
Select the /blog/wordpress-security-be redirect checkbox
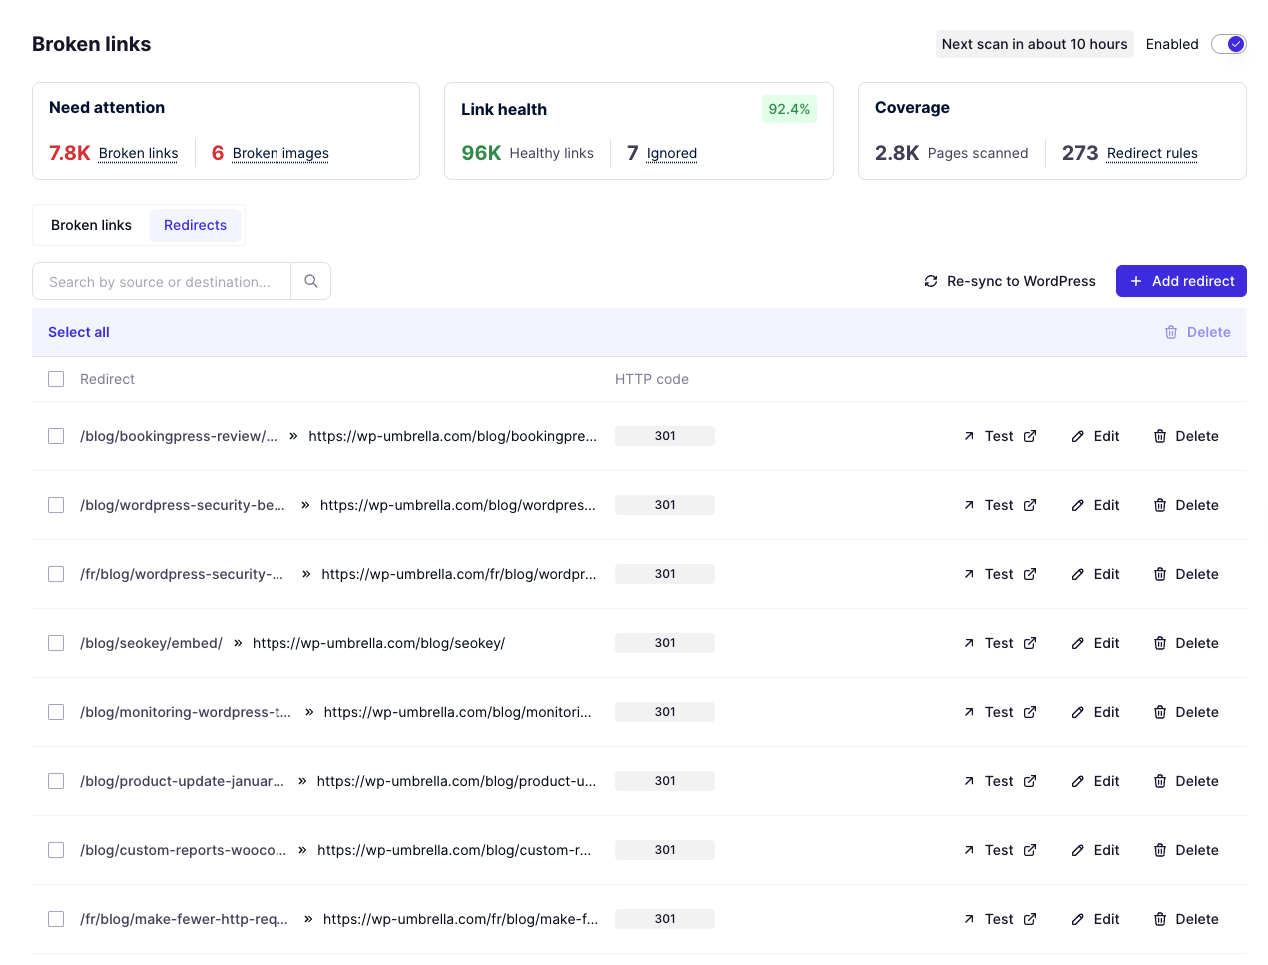pyautogui.click(x=56, y=505)
